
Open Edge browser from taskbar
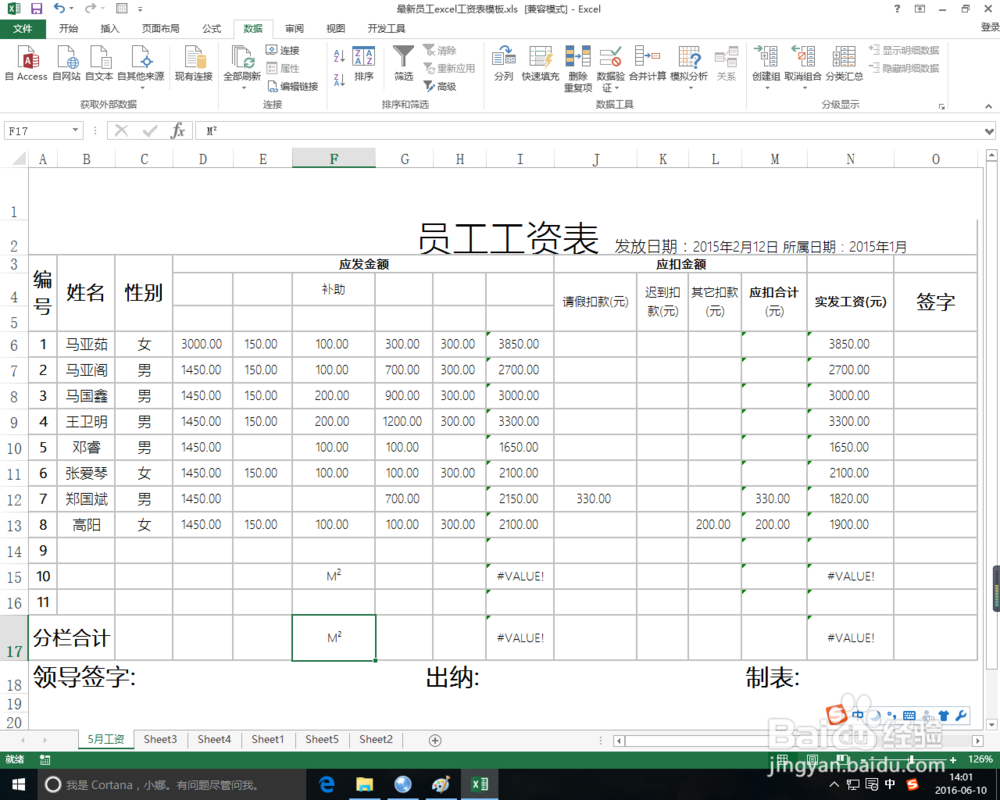point(327,785)
